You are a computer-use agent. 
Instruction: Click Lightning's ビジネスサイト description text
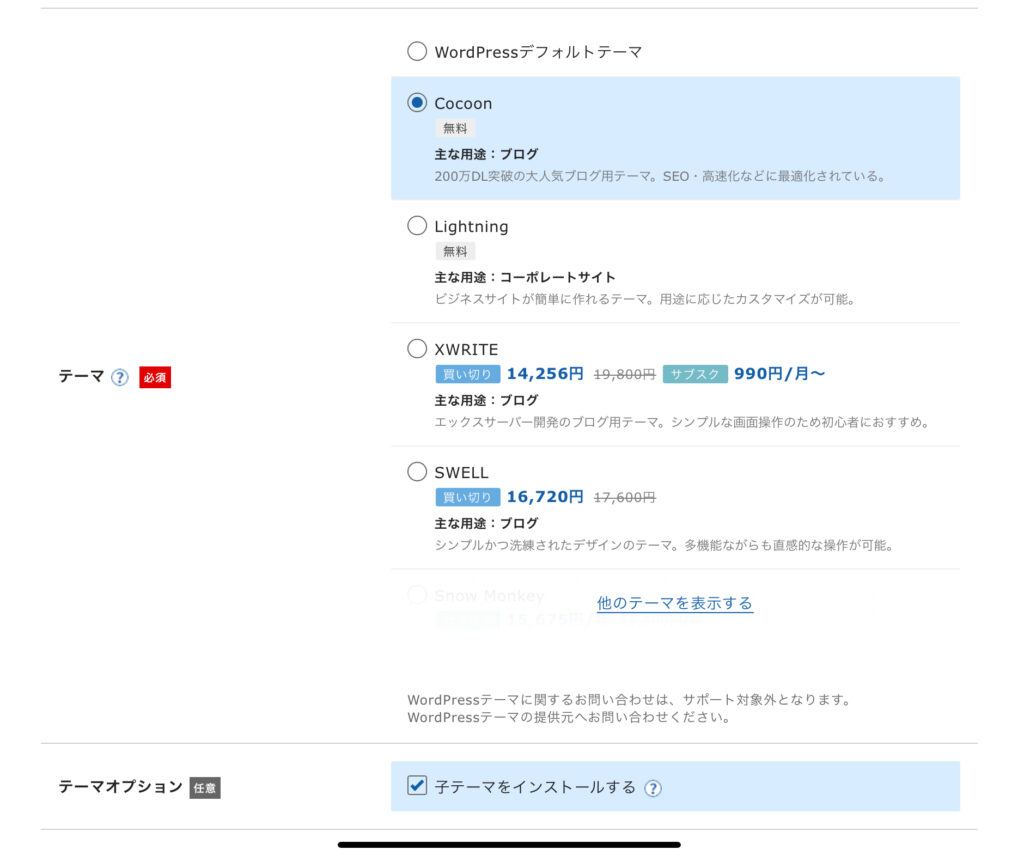(x=645, y=299)
